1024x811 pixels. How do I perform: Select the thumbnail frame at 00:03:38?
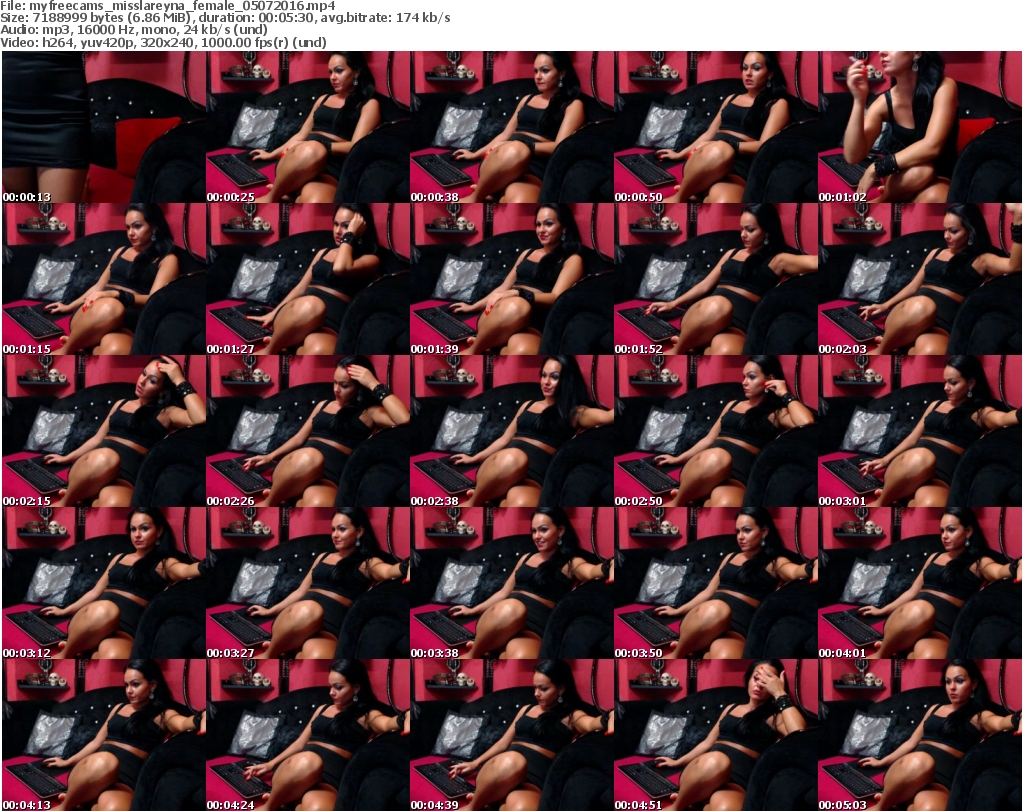[511, 584]
